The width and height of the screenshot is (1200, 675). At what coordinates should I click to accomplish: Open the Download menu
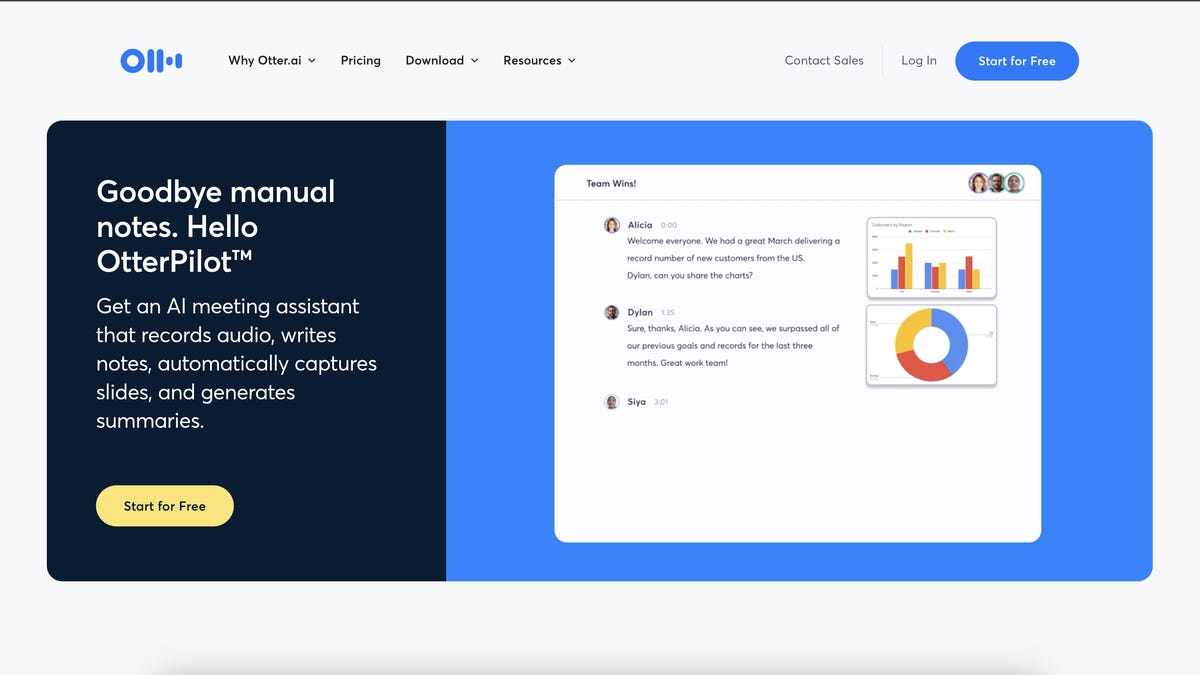(442, 61)
